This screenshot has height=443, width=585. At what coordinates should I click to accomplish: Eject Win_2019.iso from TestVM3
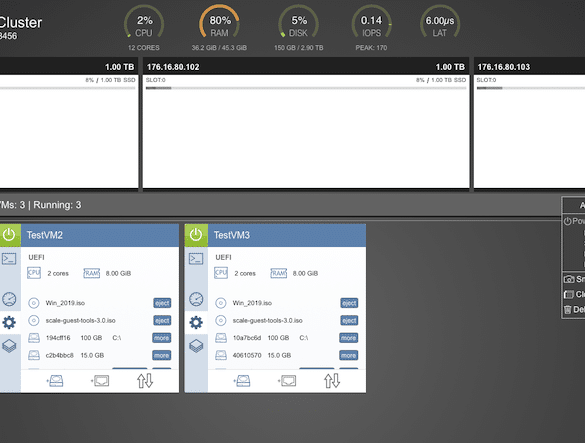[x=349, y=303]
